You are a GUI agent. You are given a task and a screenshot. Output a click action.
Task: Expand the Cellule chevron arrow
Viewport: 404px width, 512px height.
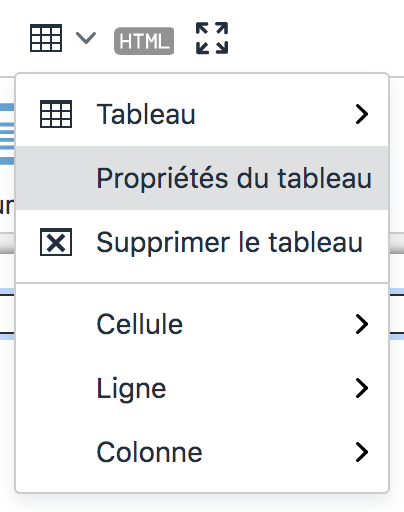[362, 324]
